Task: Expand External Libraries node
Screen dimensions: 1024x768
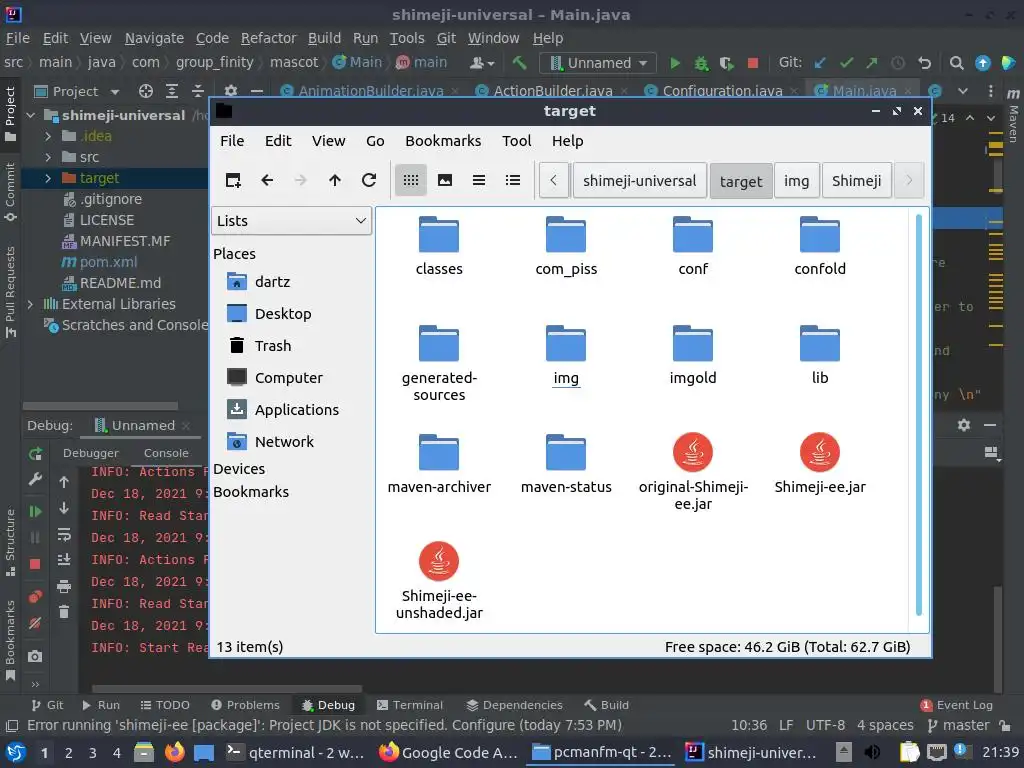Action: (x=30, y=304)
